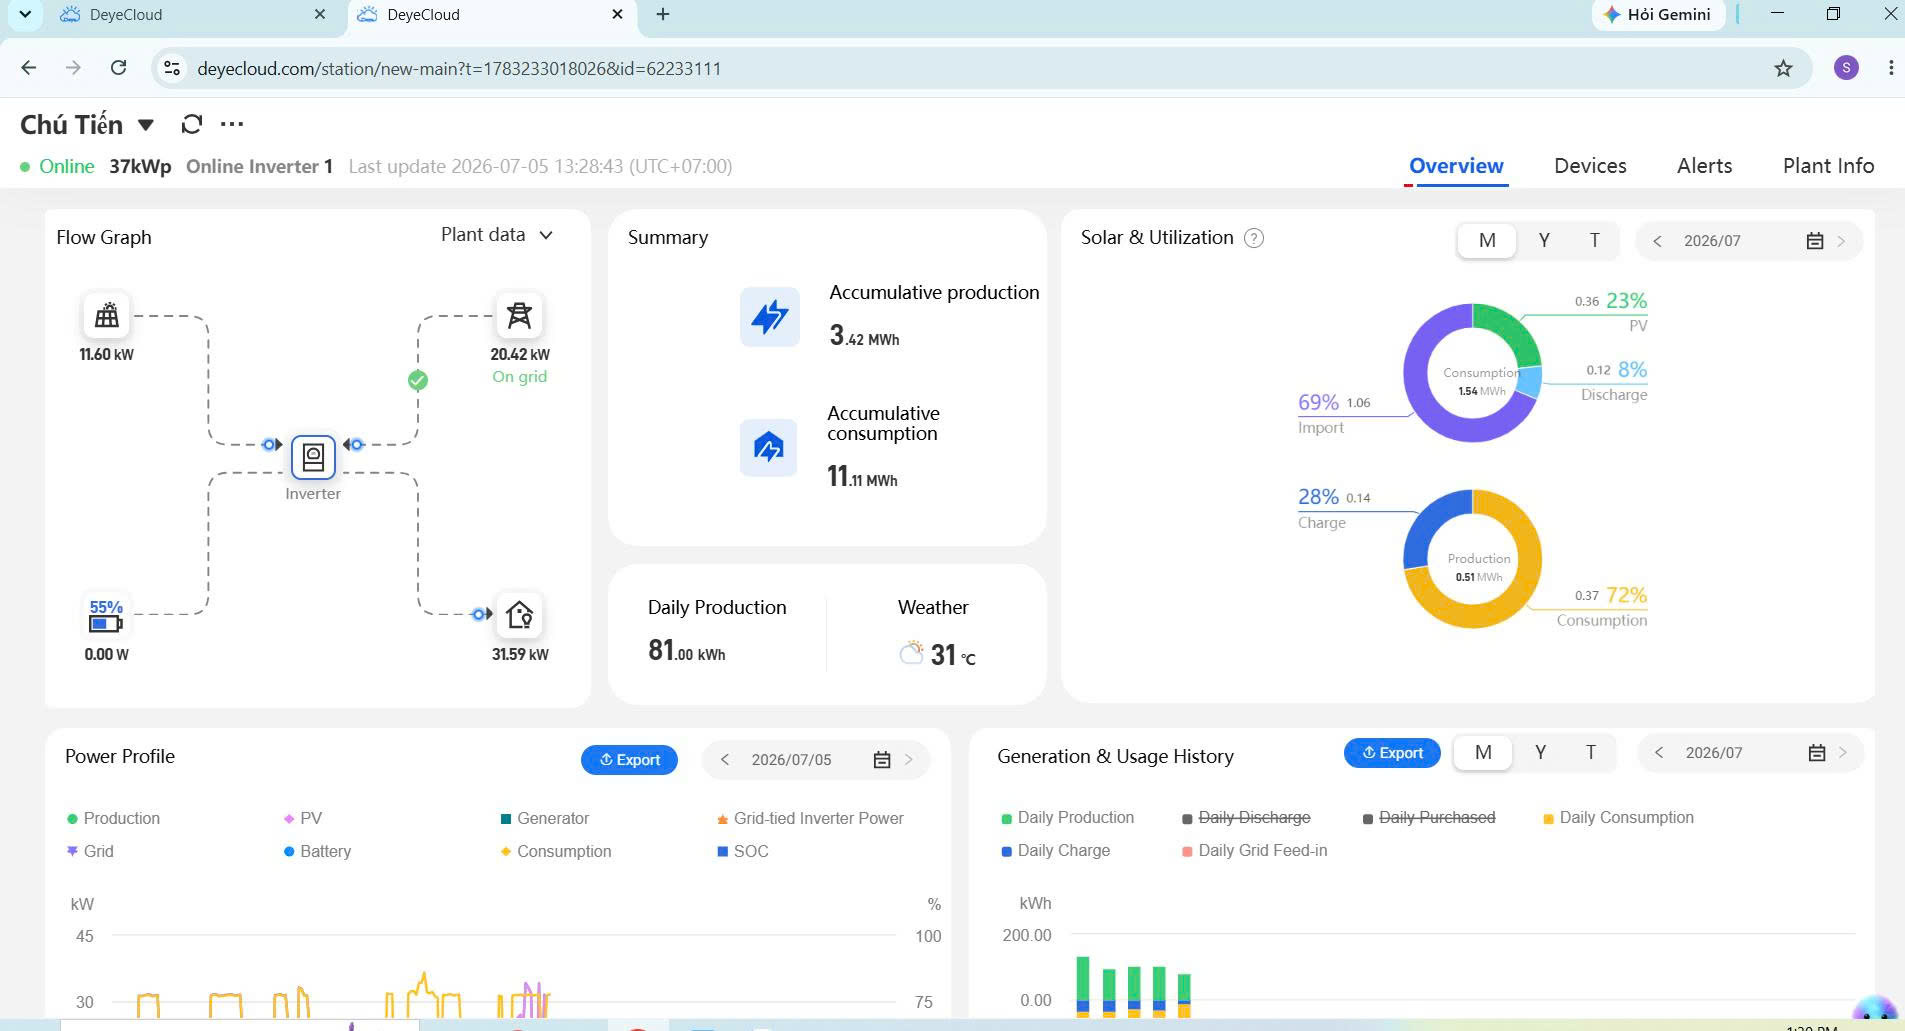Open the browser profile avatar S

tap(1846, 68)
